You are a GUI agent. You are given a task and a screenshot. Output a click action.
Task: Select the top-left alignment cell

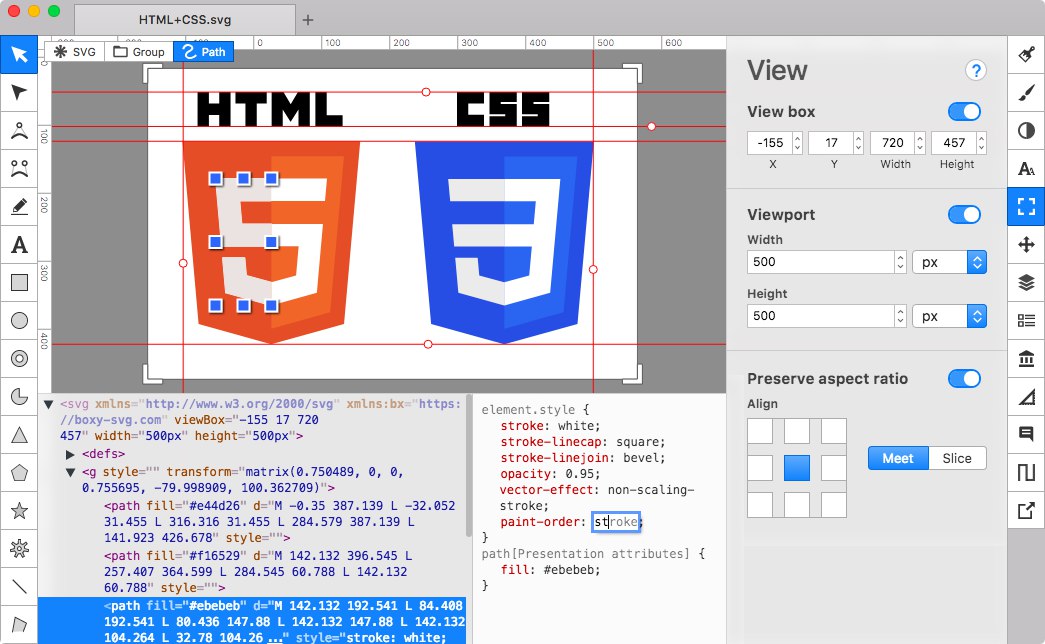point(760,431)
